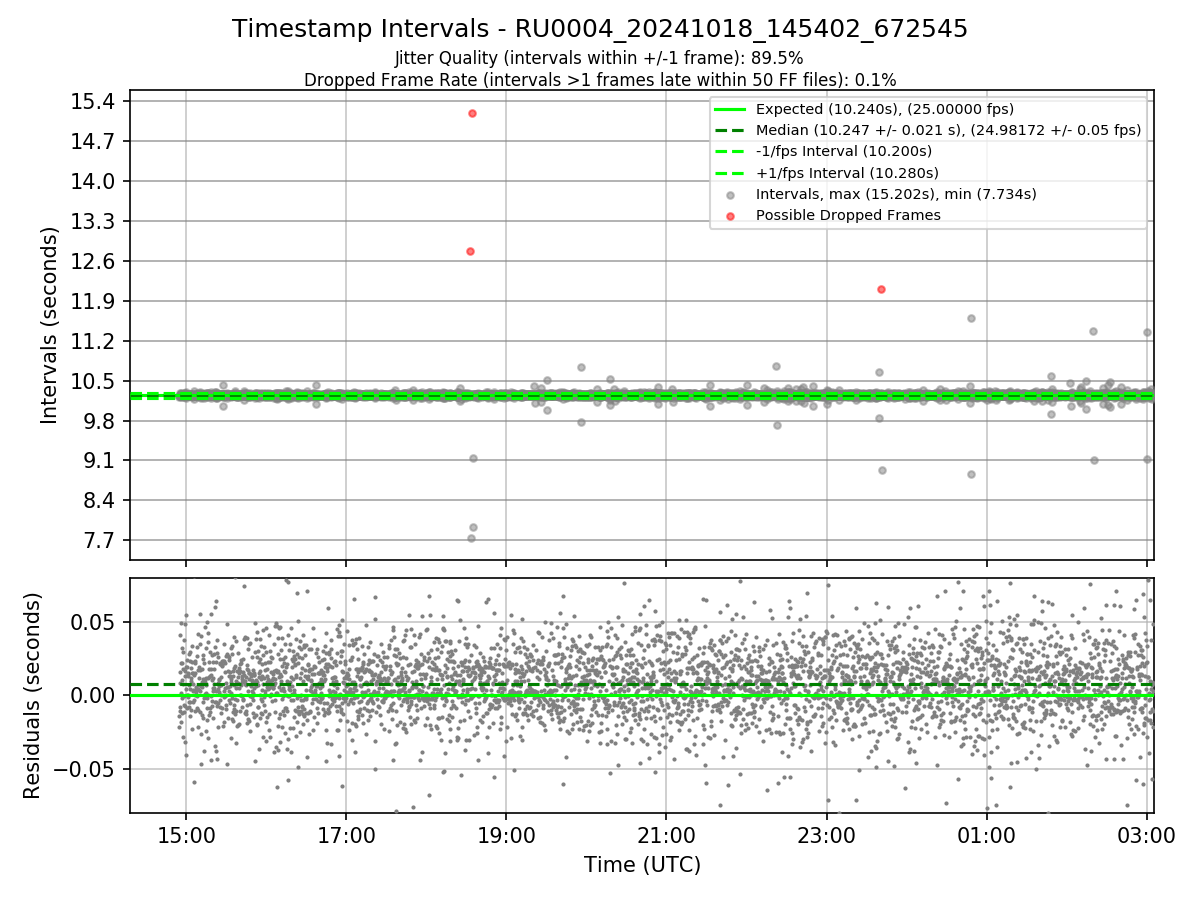1200x900 pixels.
Task: Click legend entry "-1/fps Interval (10.200s)"
Action: point(844,151)
